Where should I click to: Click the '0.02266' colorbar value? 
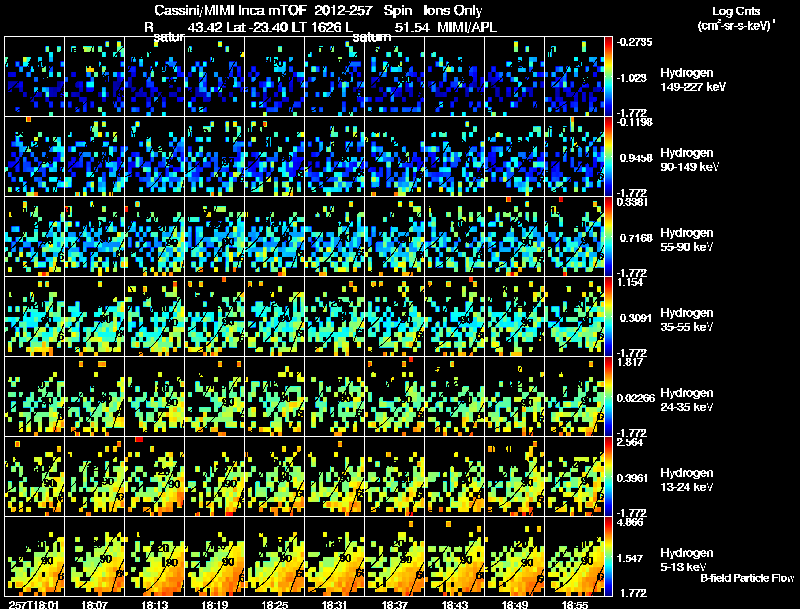click(636, 398)
